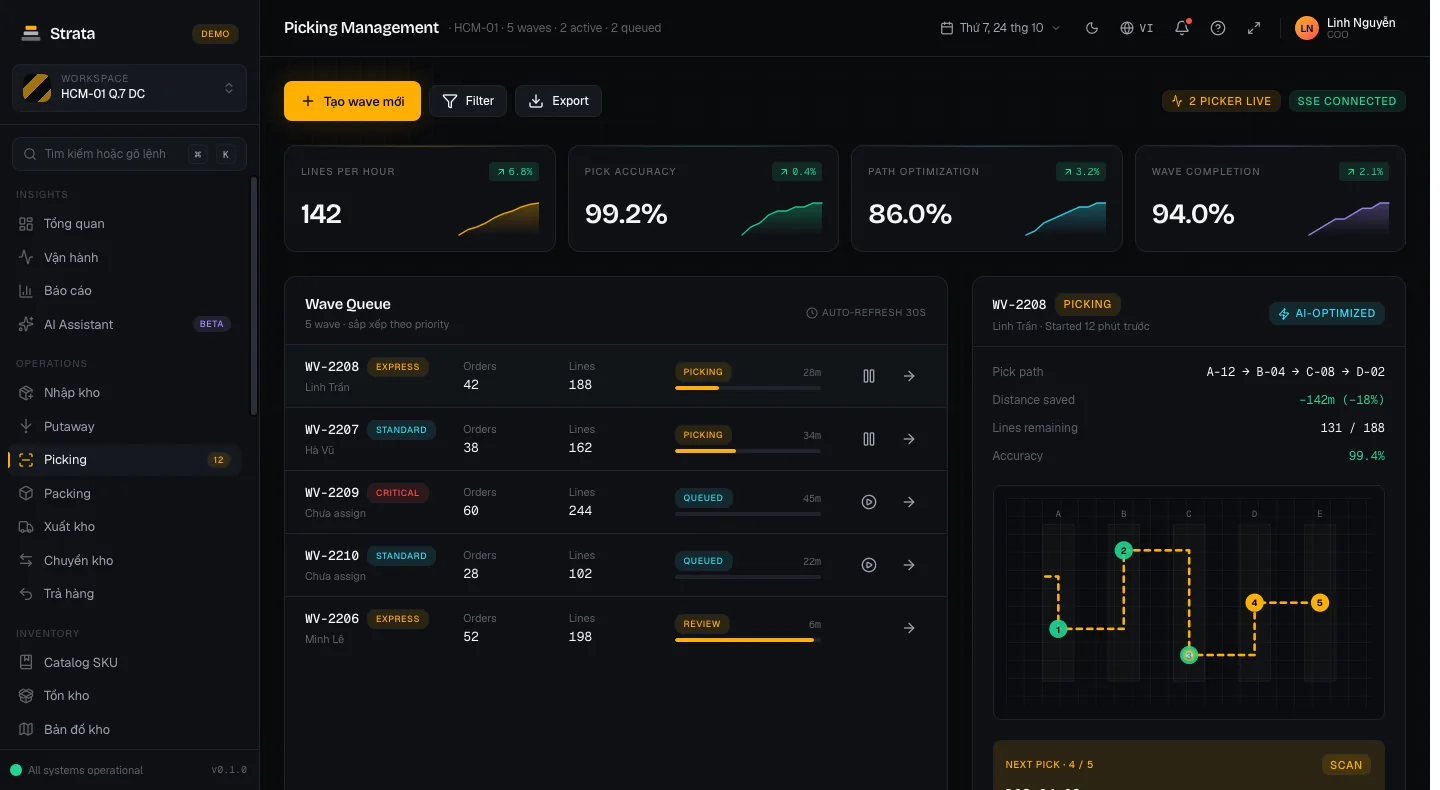Export the wave list
Image resolution: width=1440 pixels, height=790 pixels.
point(558,101)
